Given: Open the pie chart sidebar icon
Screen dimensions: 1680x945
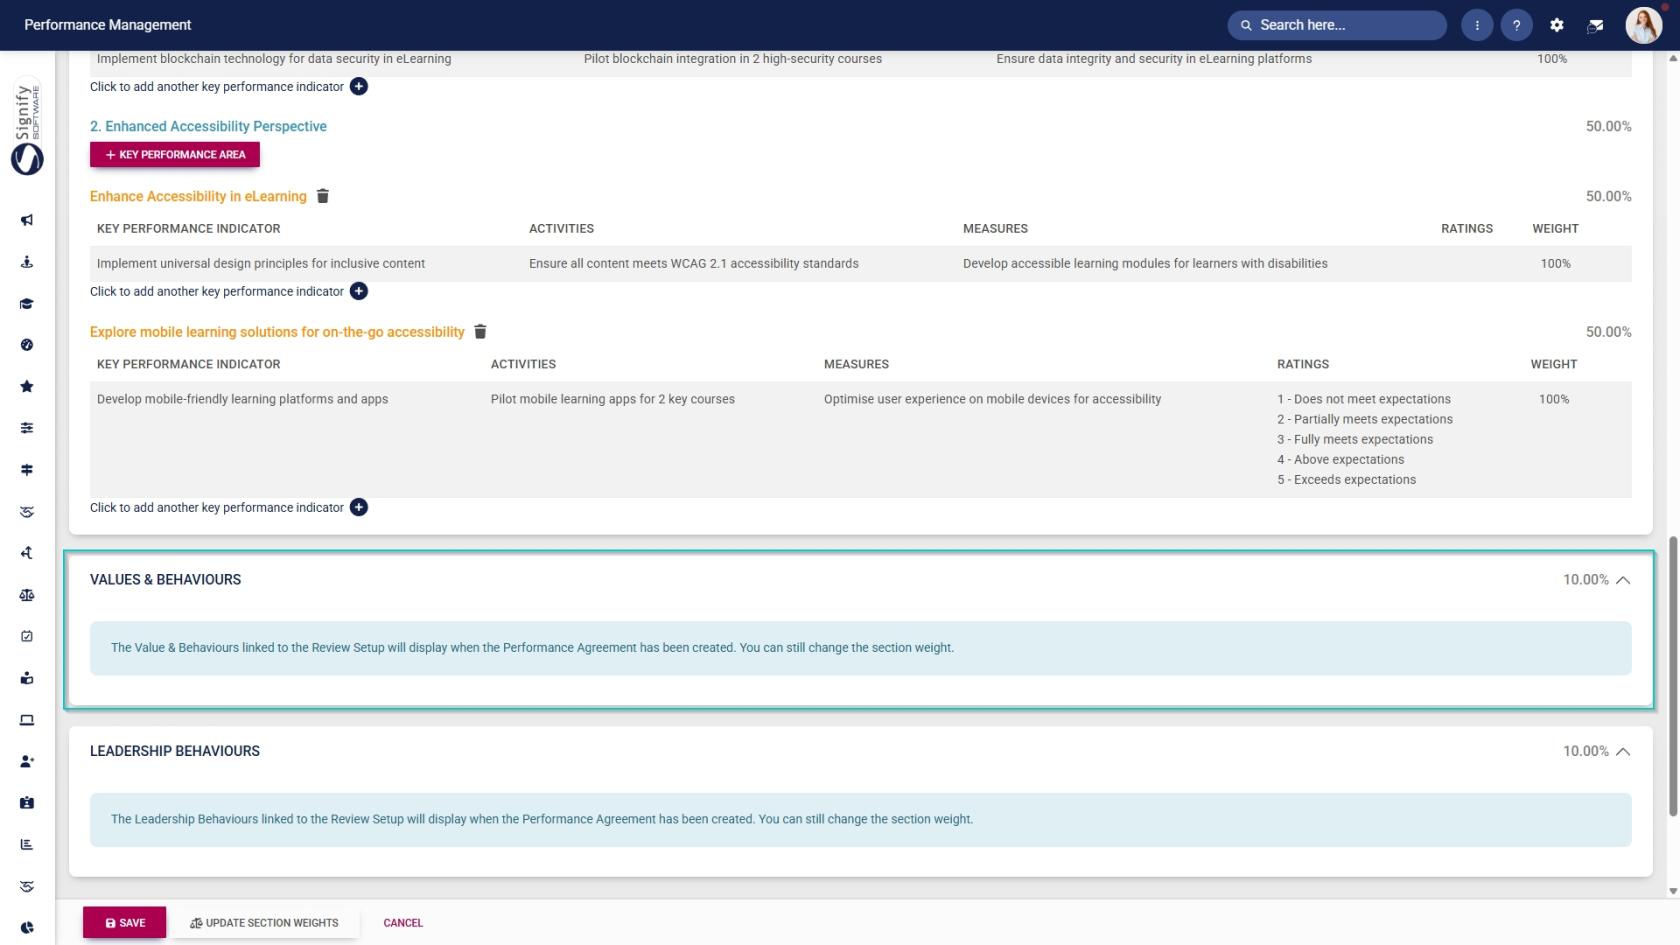Looking at the screenshot, I should click(27, 928).
